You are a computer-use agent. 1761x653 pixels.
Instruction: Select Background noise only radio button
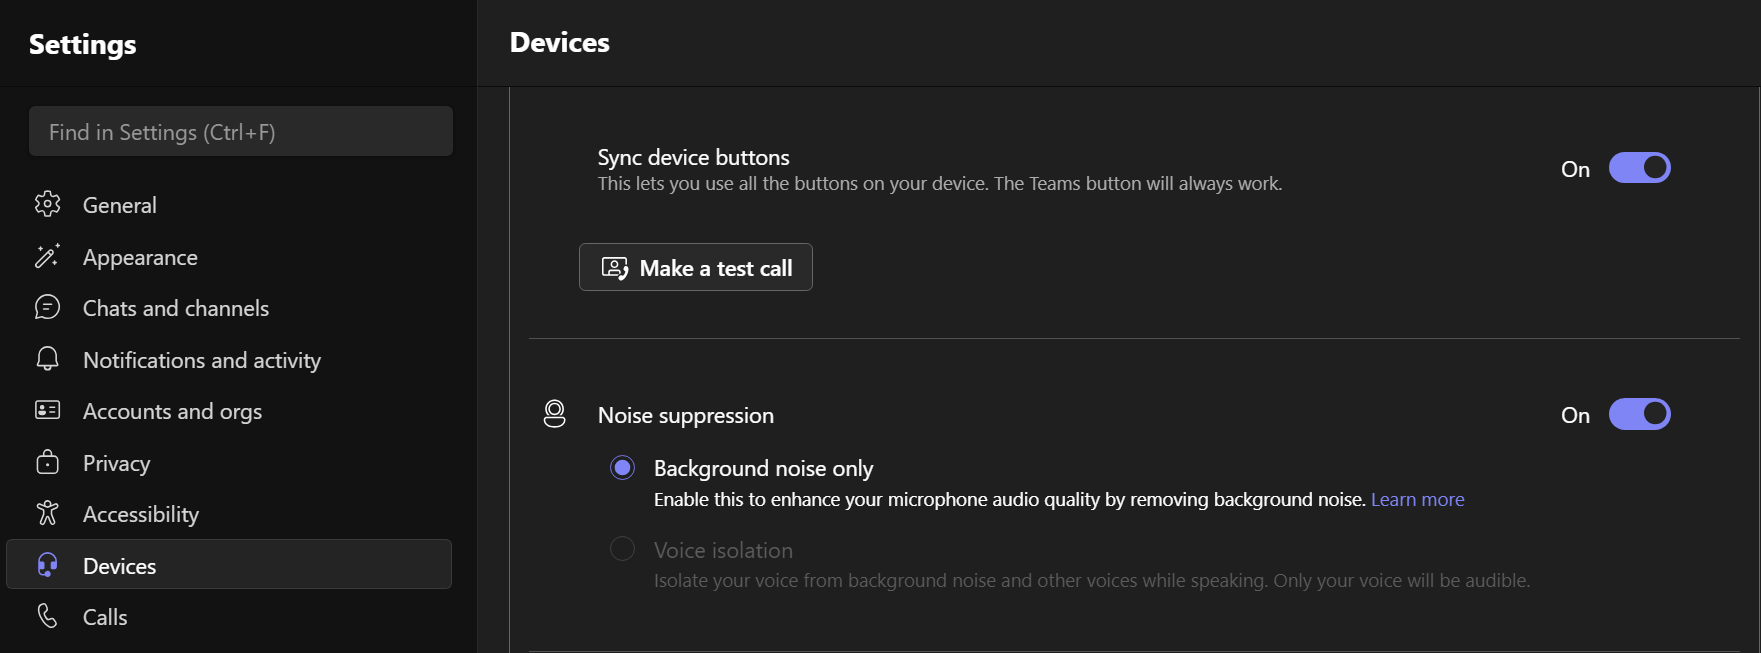(x=622, y=468)
